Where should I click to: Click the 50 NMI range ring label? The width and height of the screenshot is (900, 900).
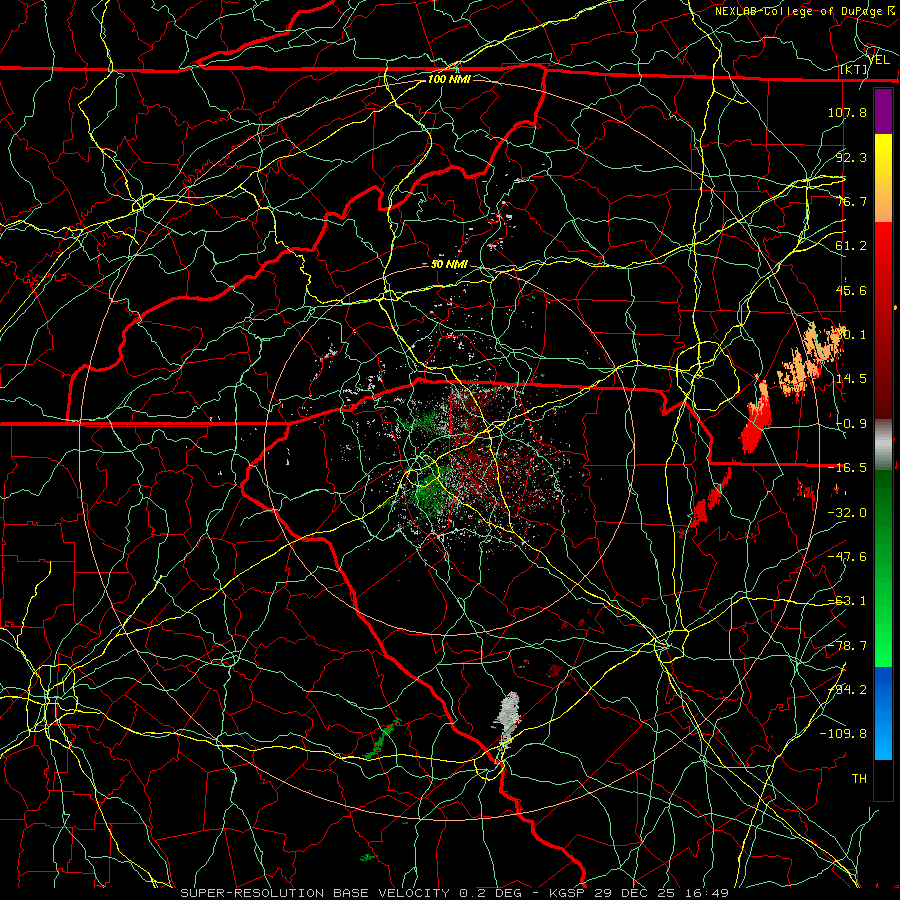[x=449, y=265]
